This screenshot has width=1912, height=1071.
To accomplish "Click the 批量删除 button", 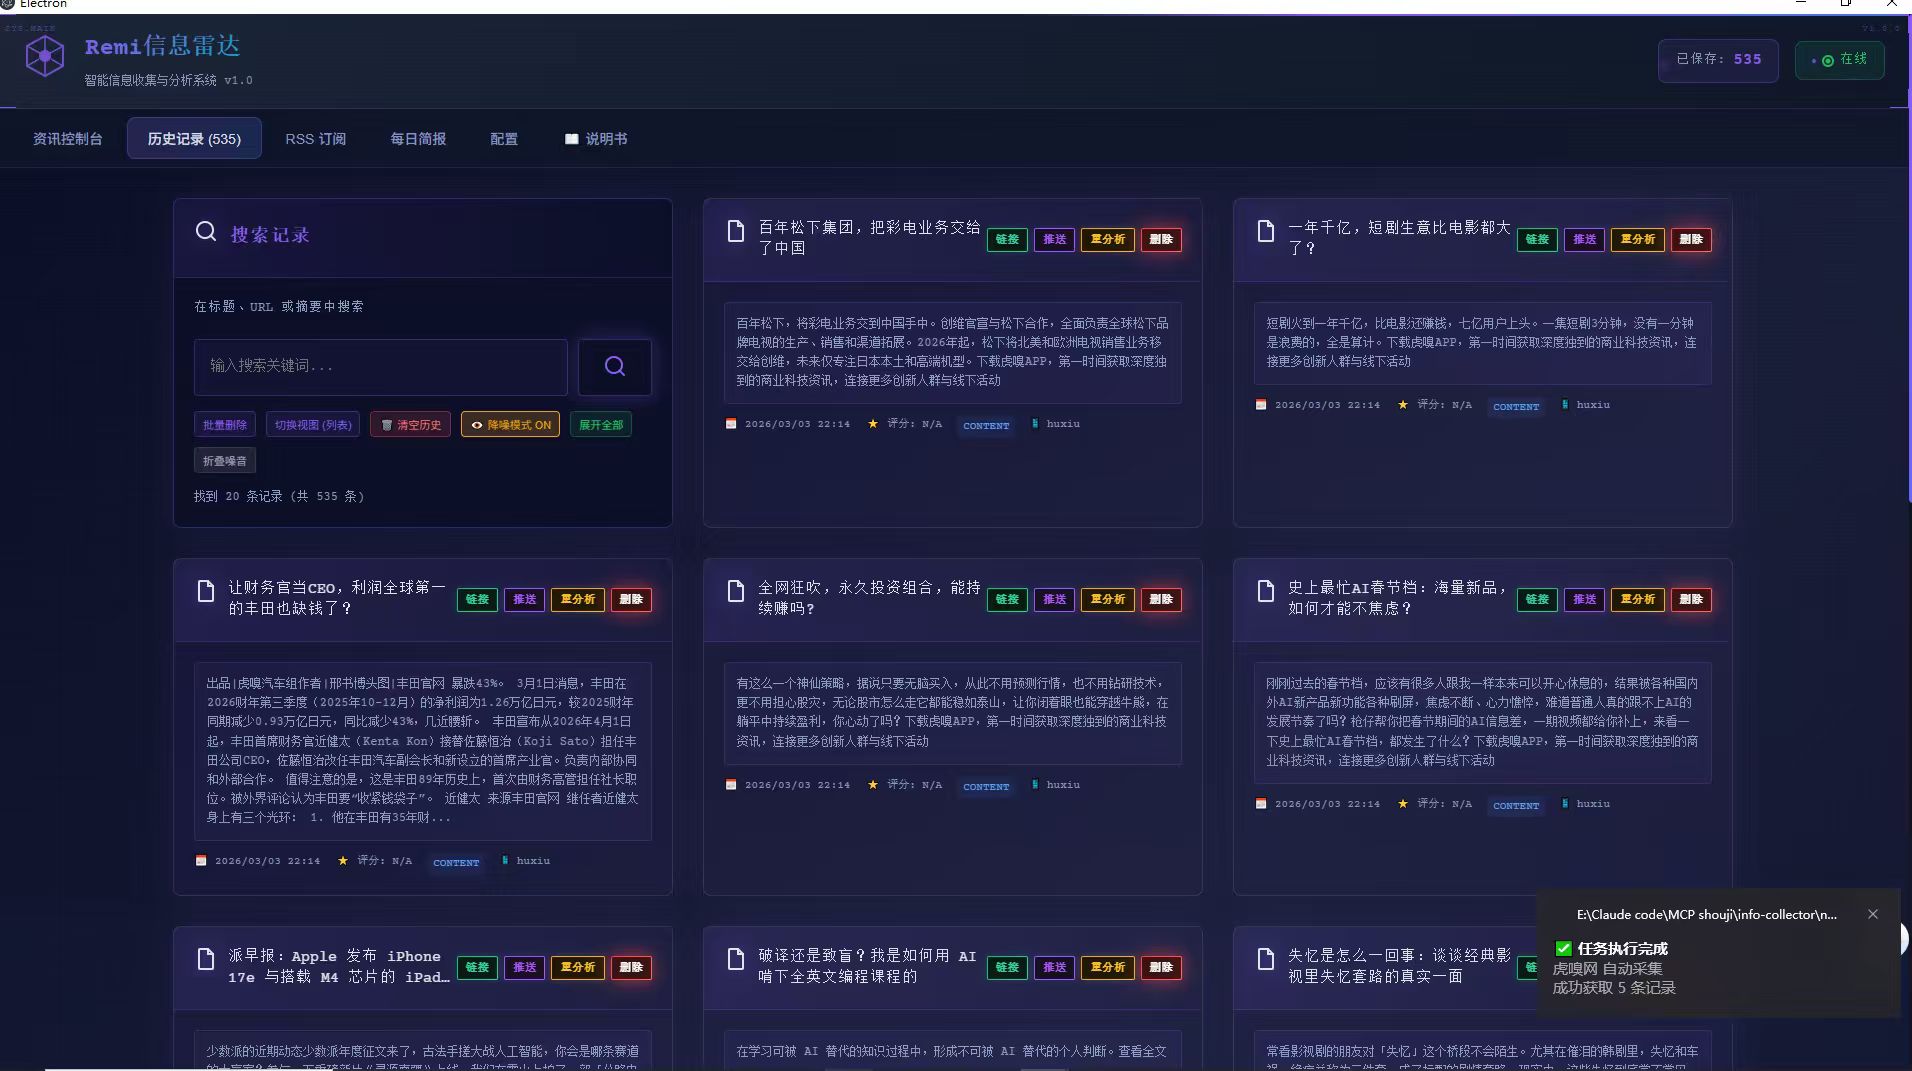I will pyautogui.click(x=224, y=424).
